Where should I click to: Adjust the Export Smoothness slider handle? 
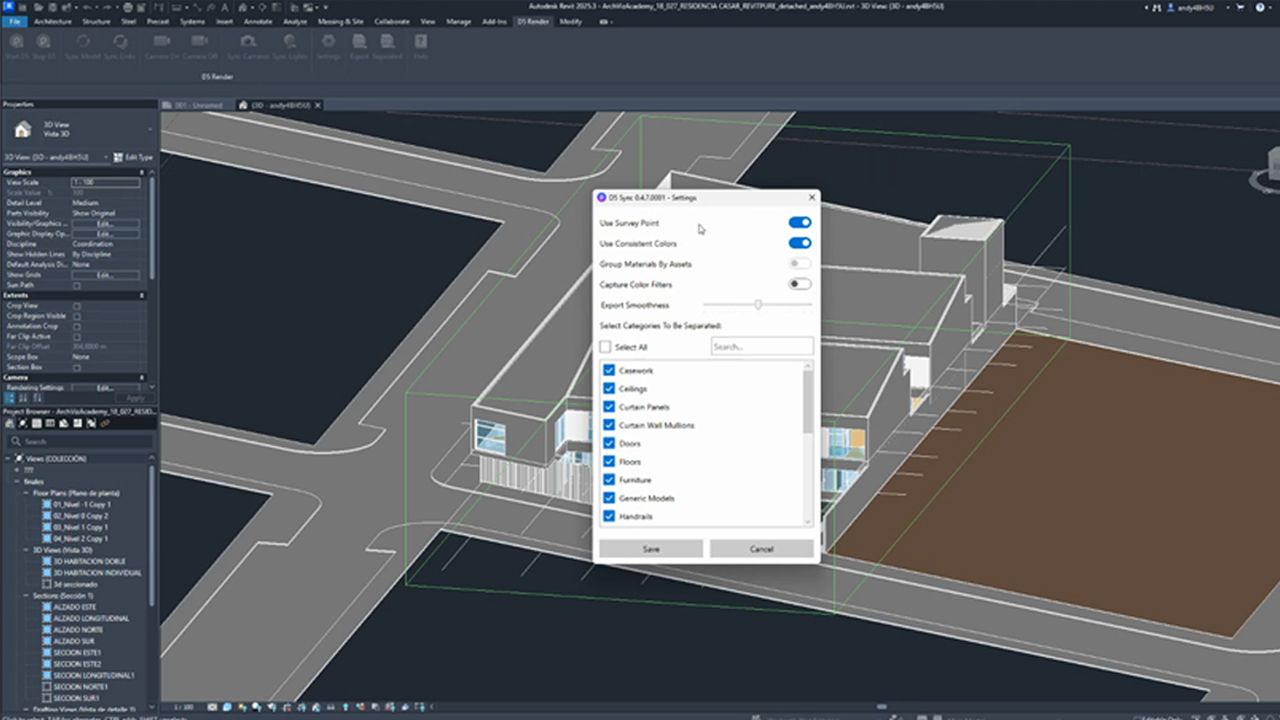[x=758, y=304]
